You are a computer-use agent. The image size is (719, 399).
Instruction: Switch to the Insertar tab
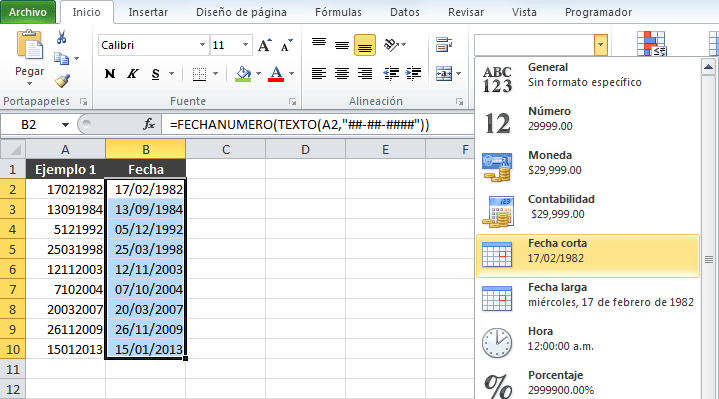[x=148, y=12]
